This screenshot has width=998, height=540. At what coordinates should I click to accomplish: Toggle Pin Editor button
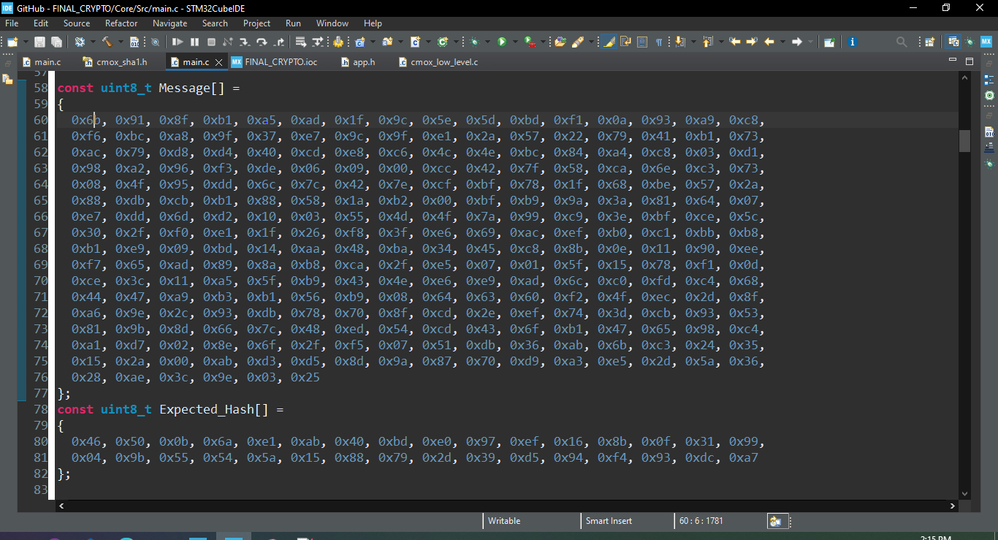(x=829, y=41)
